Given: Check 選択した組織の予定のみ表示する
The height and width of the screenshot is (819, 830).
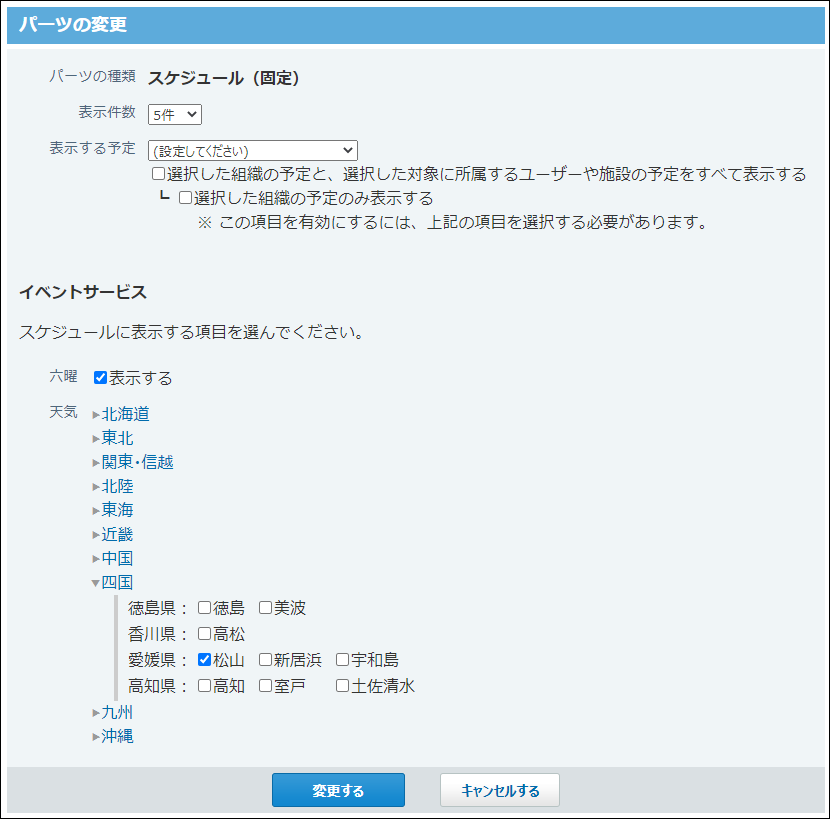Looking at the screenshot, I should click(x=185, y=198).
